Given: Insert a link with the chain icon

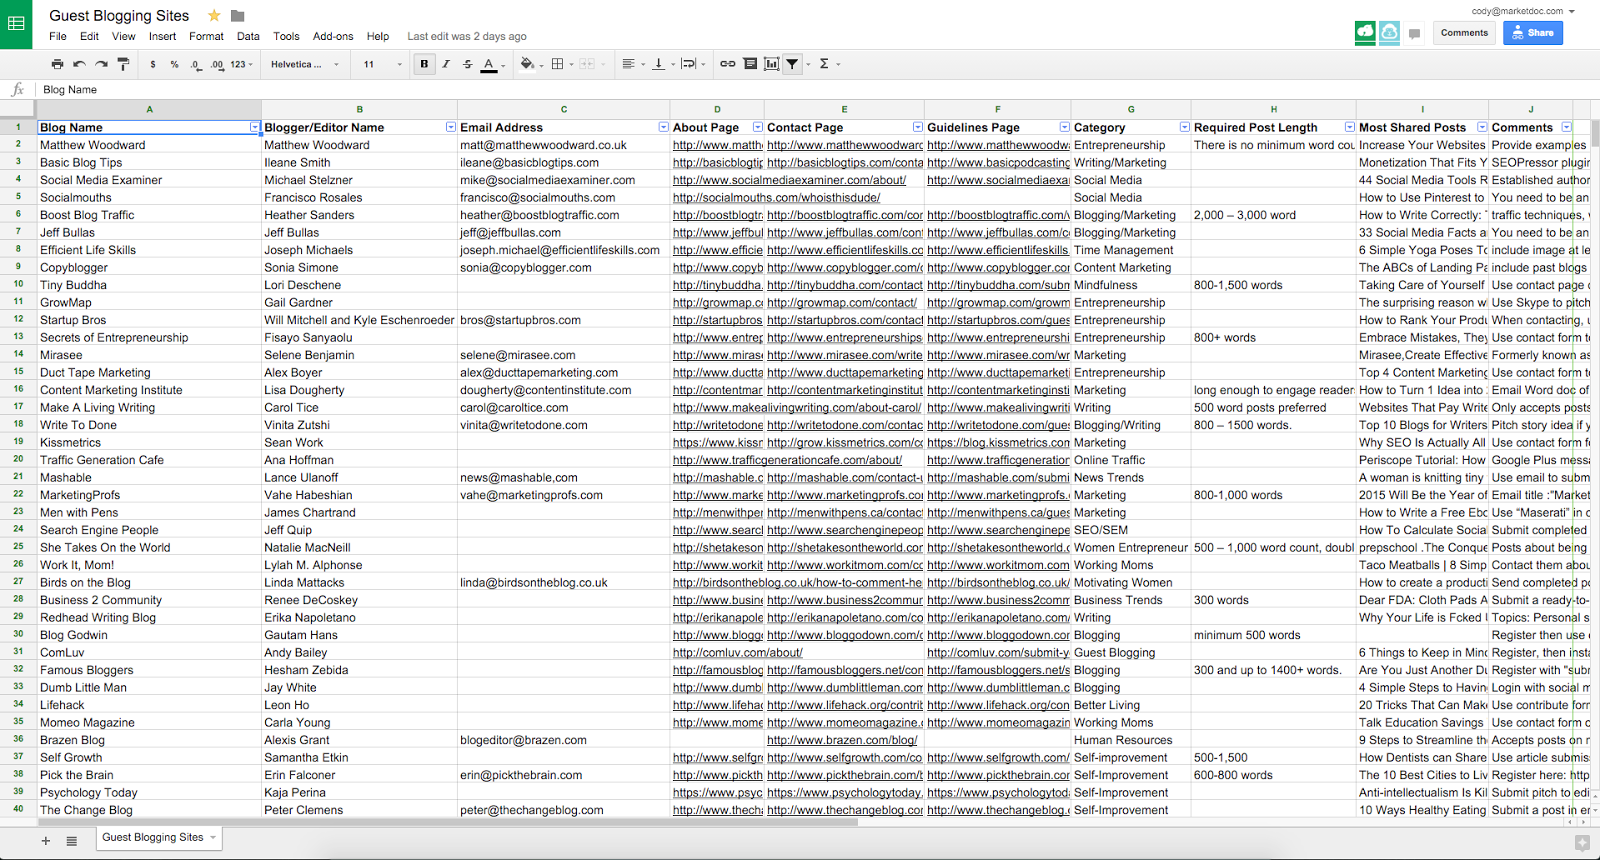Looking at the screenshot, I should 727,64.
